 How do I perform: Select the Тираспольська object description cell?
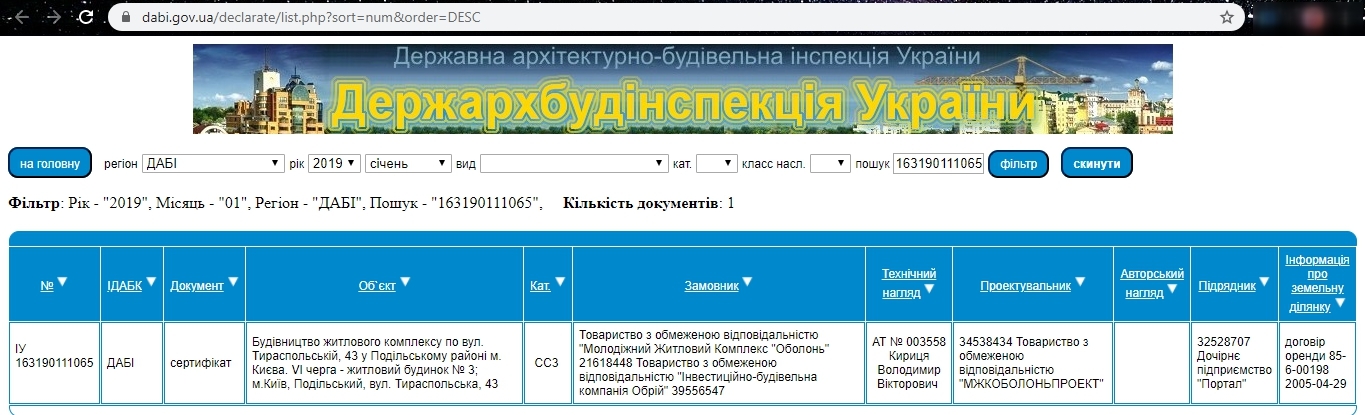pos(384,362)
